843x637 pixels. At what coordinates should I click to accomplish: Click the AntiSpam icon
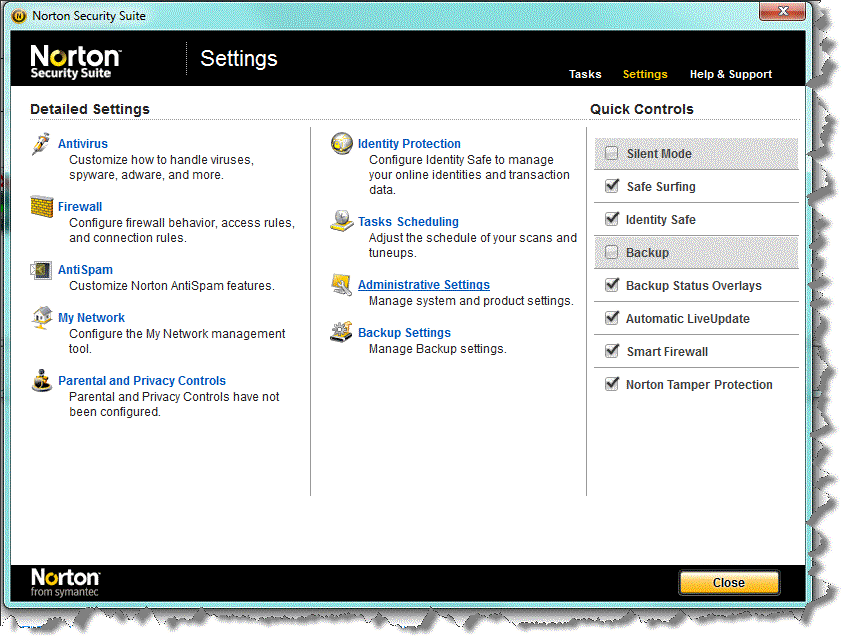pyautogui.click(x=41, y=270)
